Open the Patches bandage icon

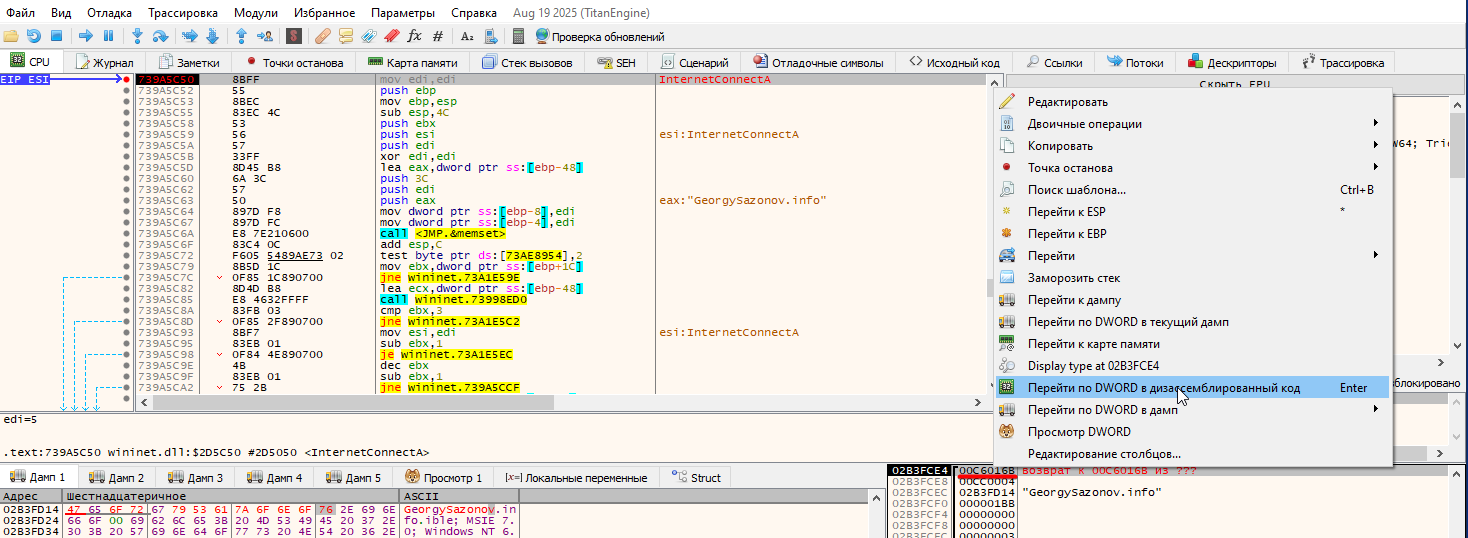tap(321, 36)
